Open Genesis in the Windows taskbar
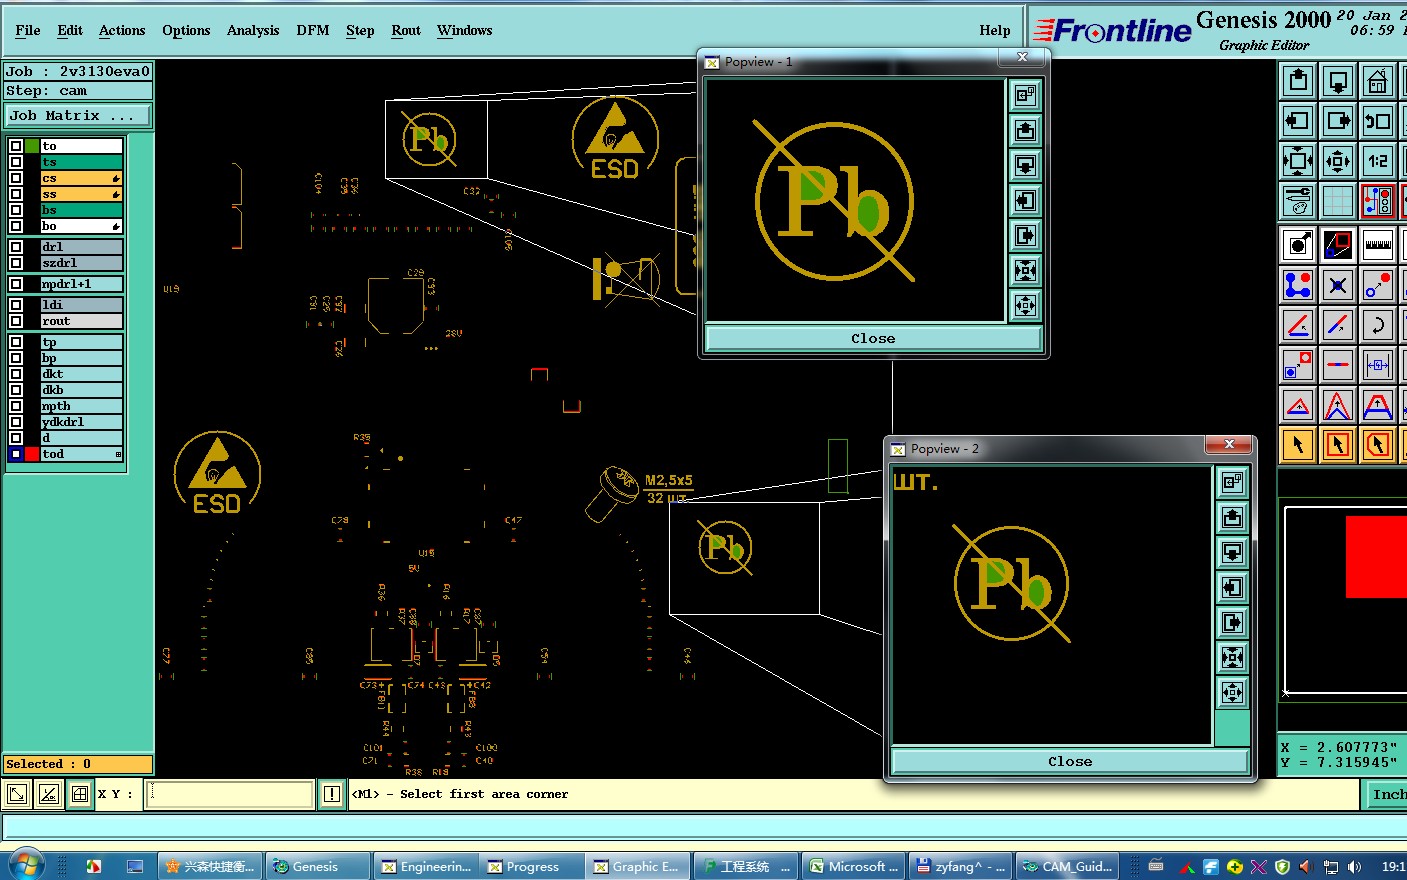 click(x=317, y=866)
